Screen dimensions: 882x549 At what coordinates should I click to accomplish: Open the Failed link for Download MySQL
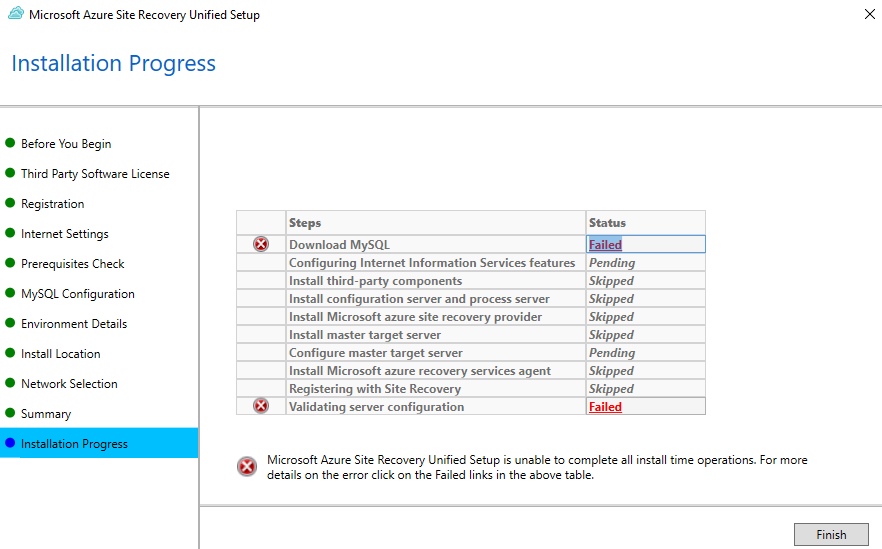605,245
